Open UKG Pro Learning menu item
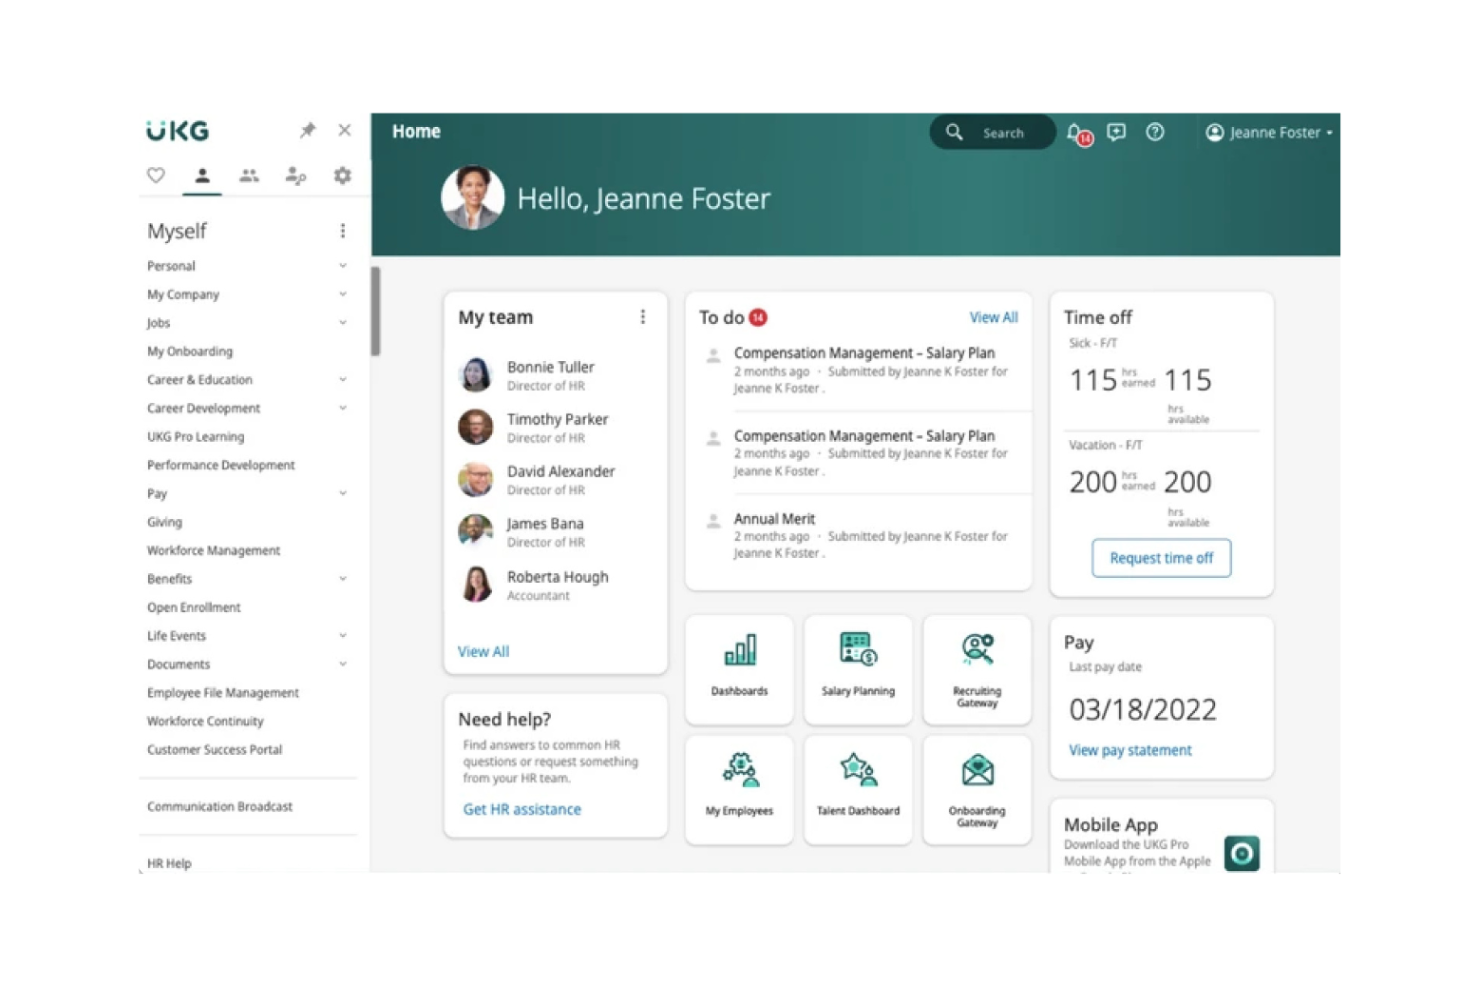The height and width of the screenshot is (987, 1480). tap(195, 436)
